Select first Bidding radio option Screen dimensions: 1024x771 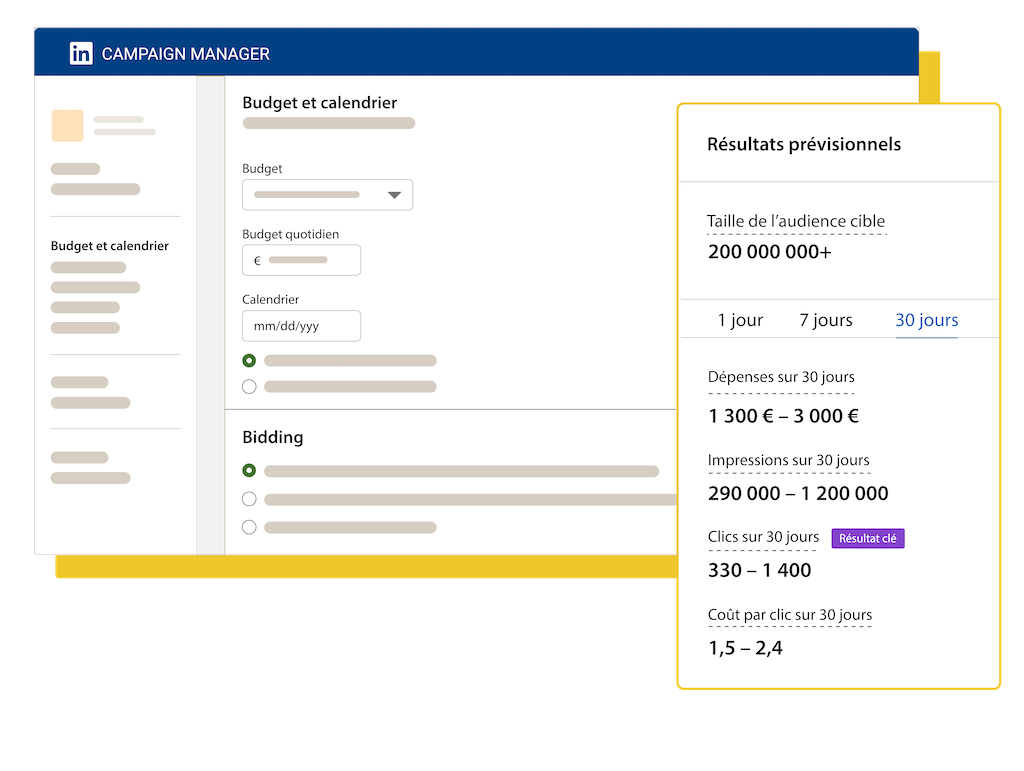tap(249, 471)
